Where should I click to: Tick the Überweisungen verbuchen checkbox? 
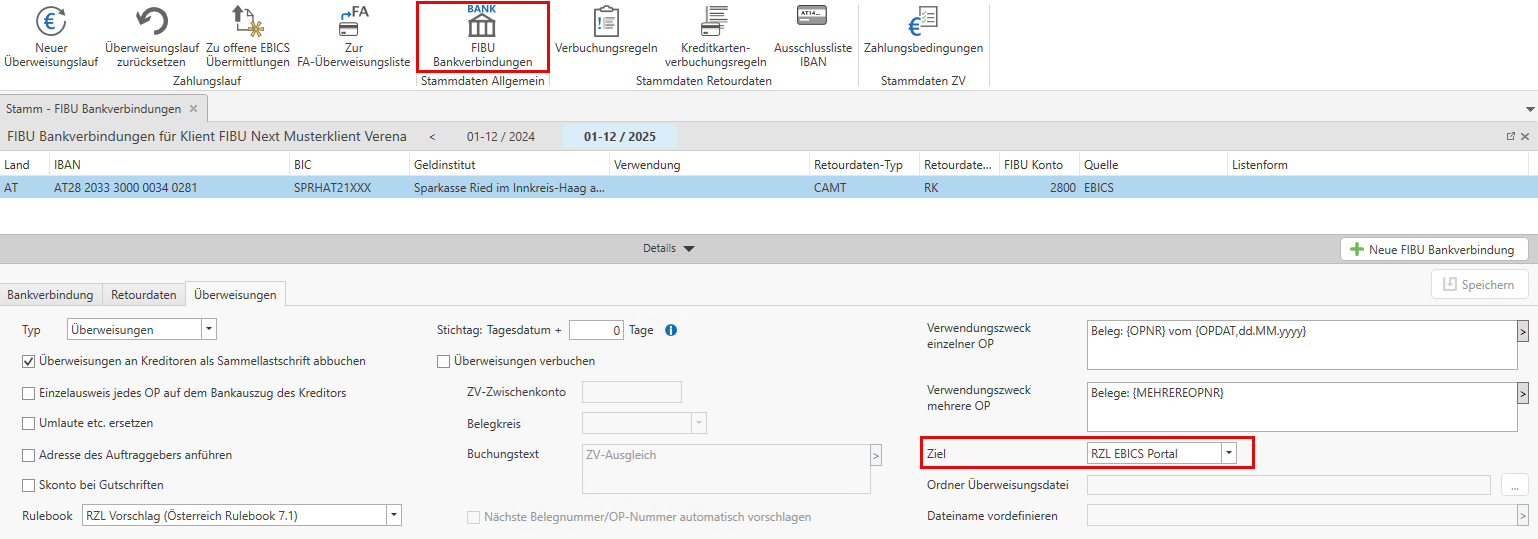click(x=444, y=361)
